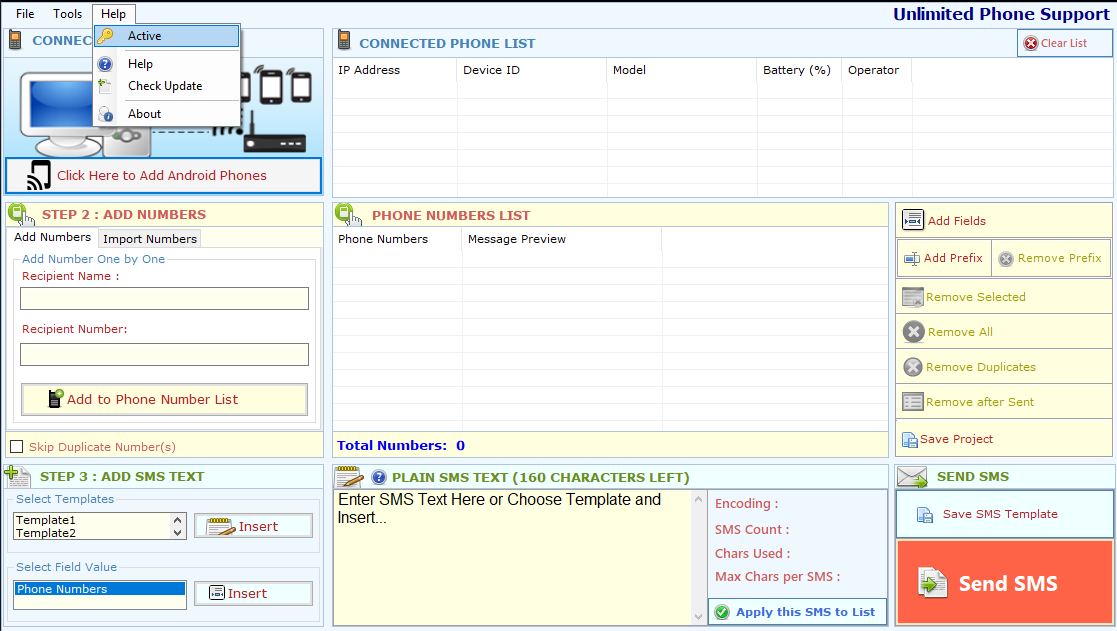
Task: Click the Save Project disk icon
Action: (x=910, y=439)
